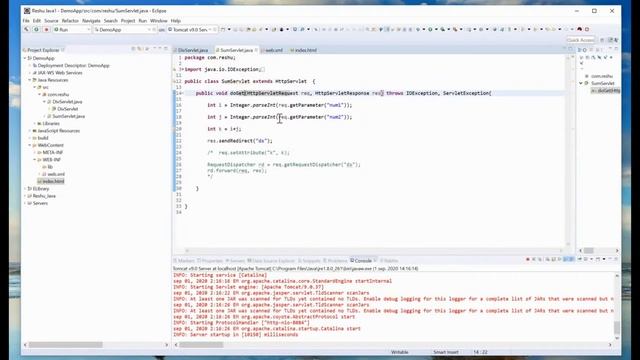Viewport: 640px width, 360px height.
Task: Click the gear icon next to Tomcat target
Action: tap(216, 30)
